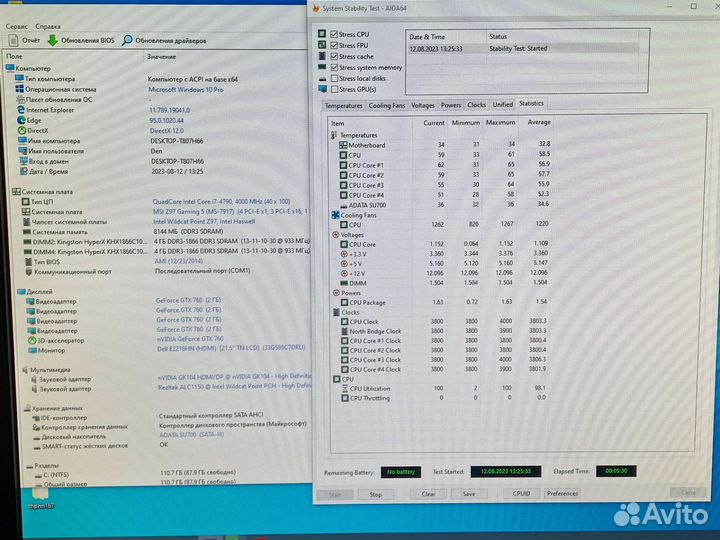Click the Компьютер category icon

pyautogui.click(x=10, y=68)
